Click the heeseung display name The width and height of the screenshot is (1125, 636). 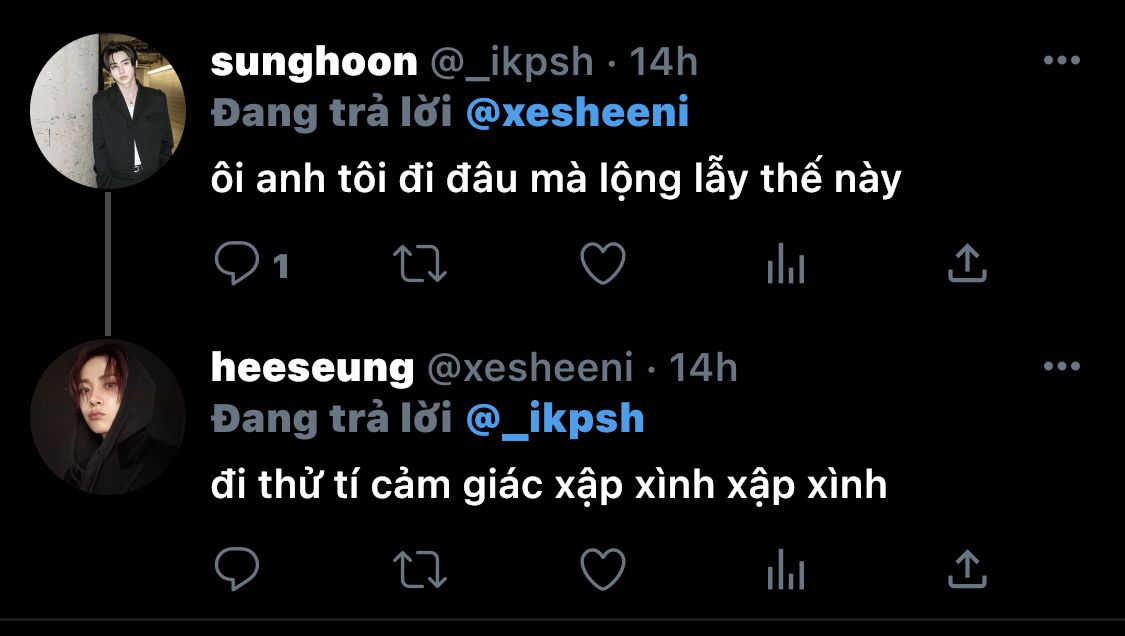[x=312, y=369]
